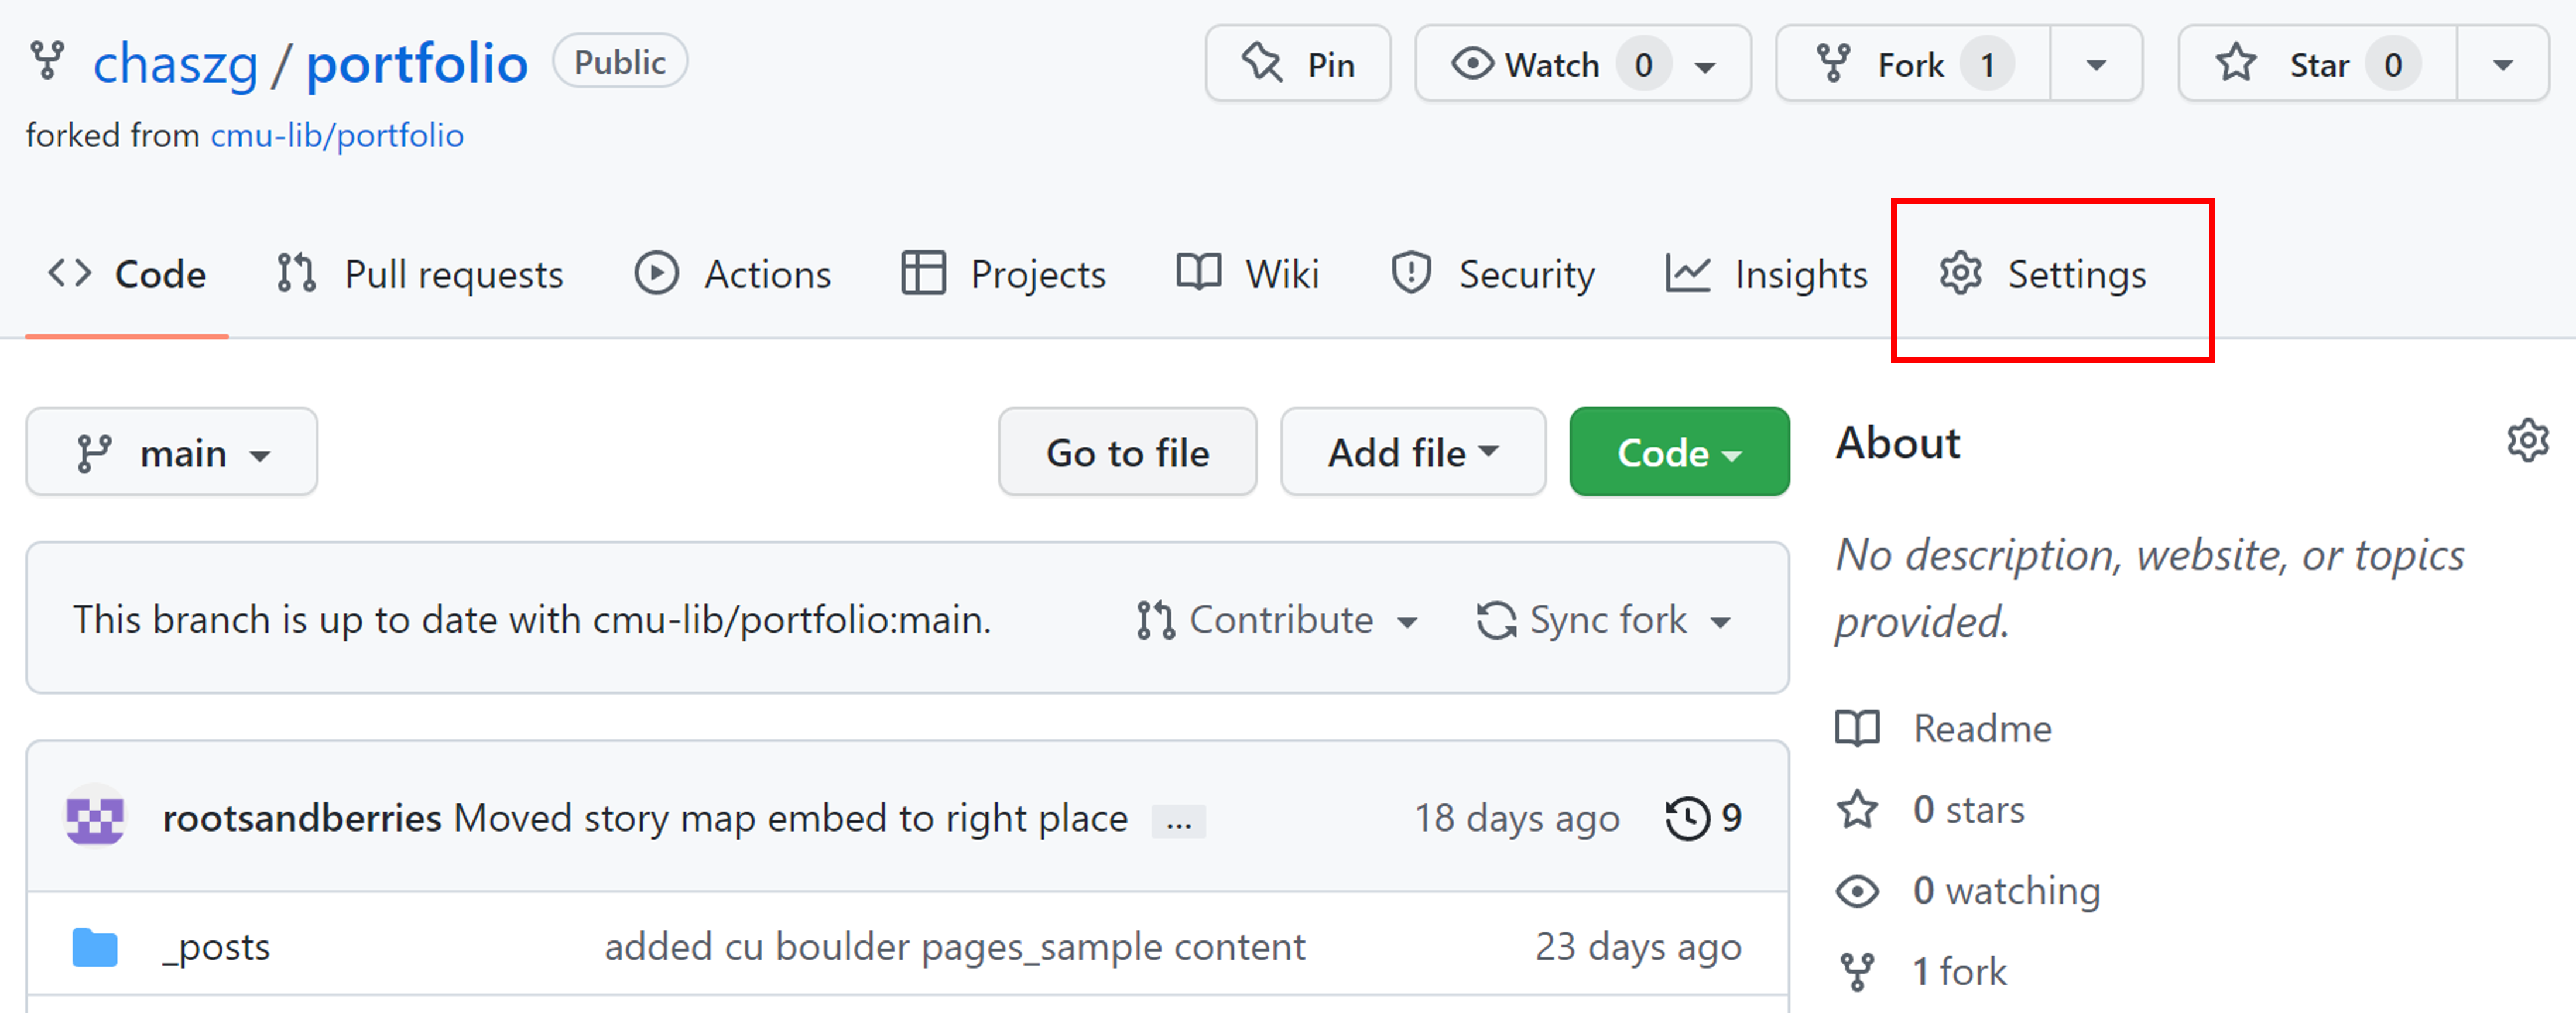This screenshot has height=1013, width=2576.
Task: Click the fork icon beside chaszg
Action: pyautogui.click(x=47, y=61)
